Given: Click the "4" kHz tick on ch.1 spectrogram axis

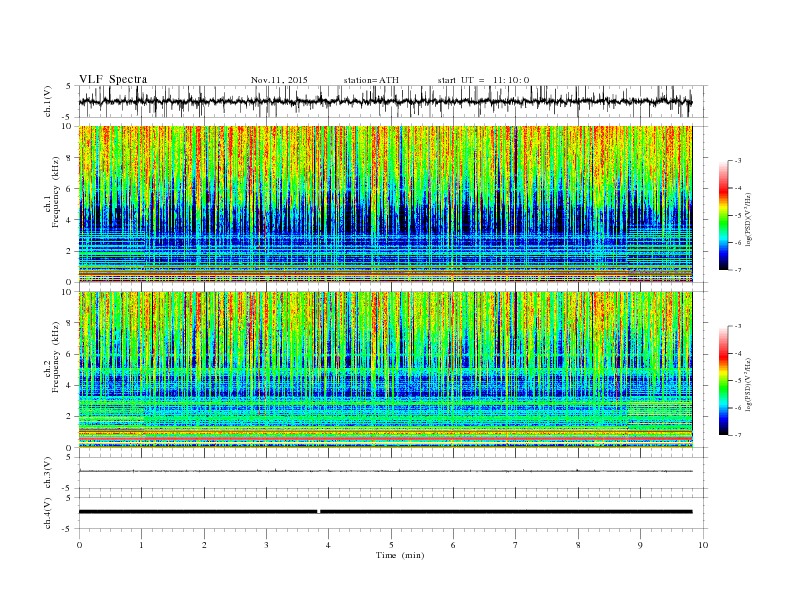Looking at the screenshot, I should (x=70, y=220).
